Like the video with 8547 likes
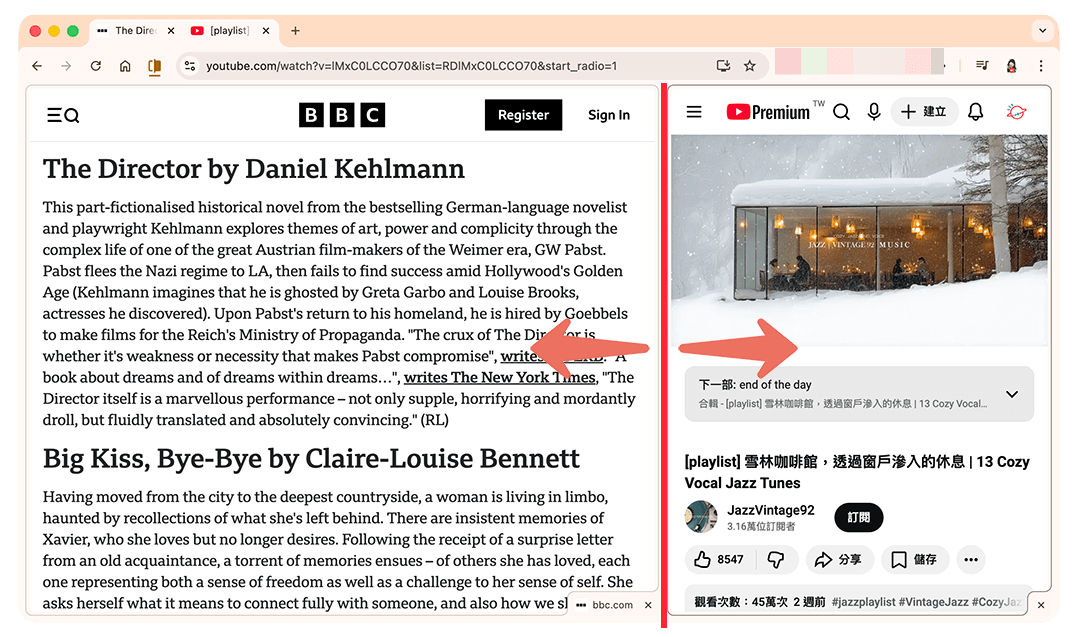Image resolution: width=1080 pixels, height=637 pixels. 718,559
